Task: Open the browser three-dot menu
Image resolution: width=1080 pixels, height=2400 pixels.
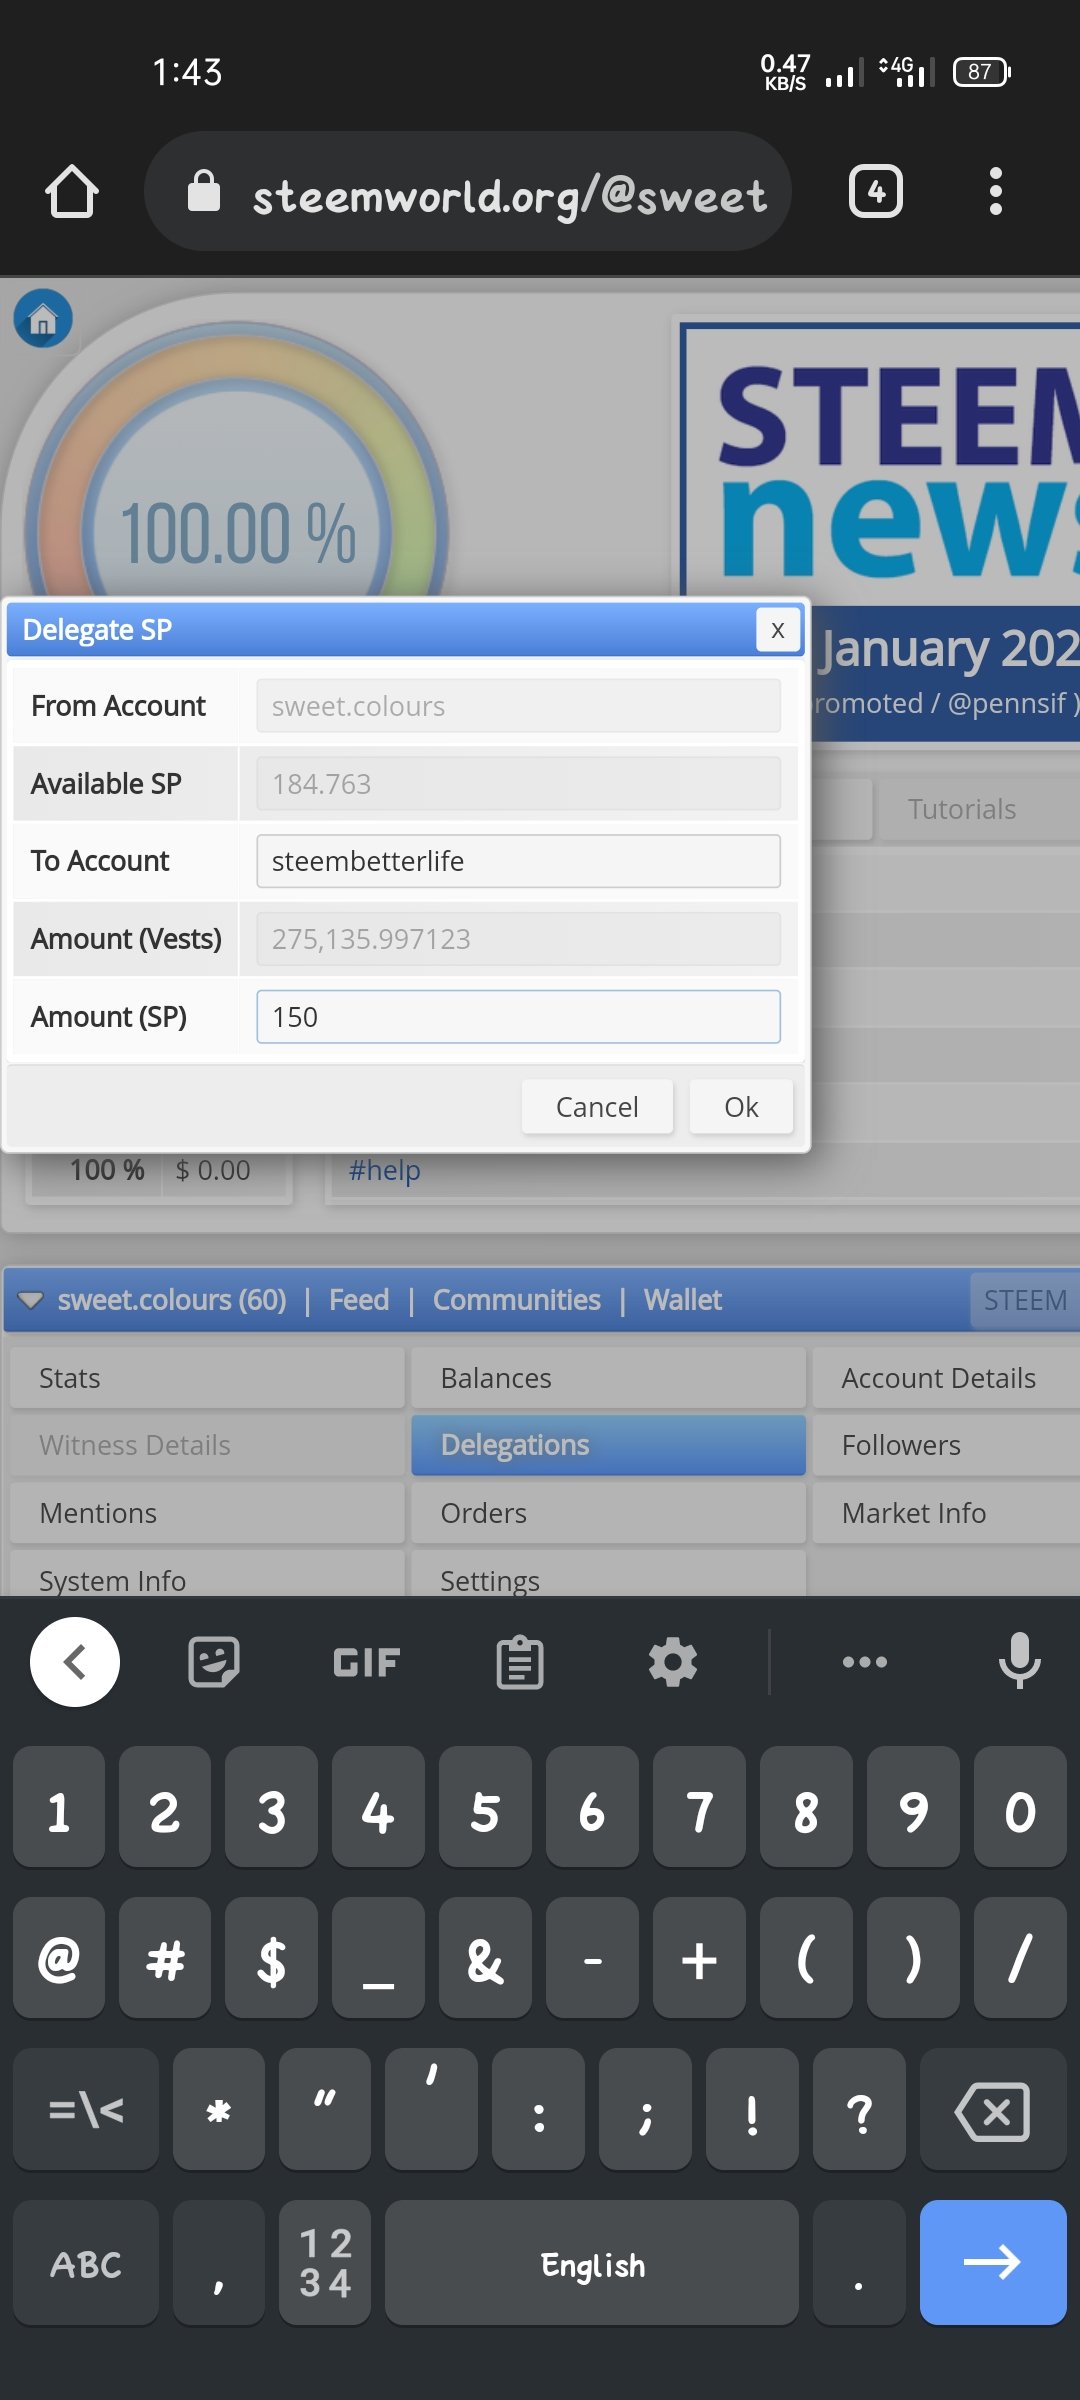Action: (x=995, y=191)
